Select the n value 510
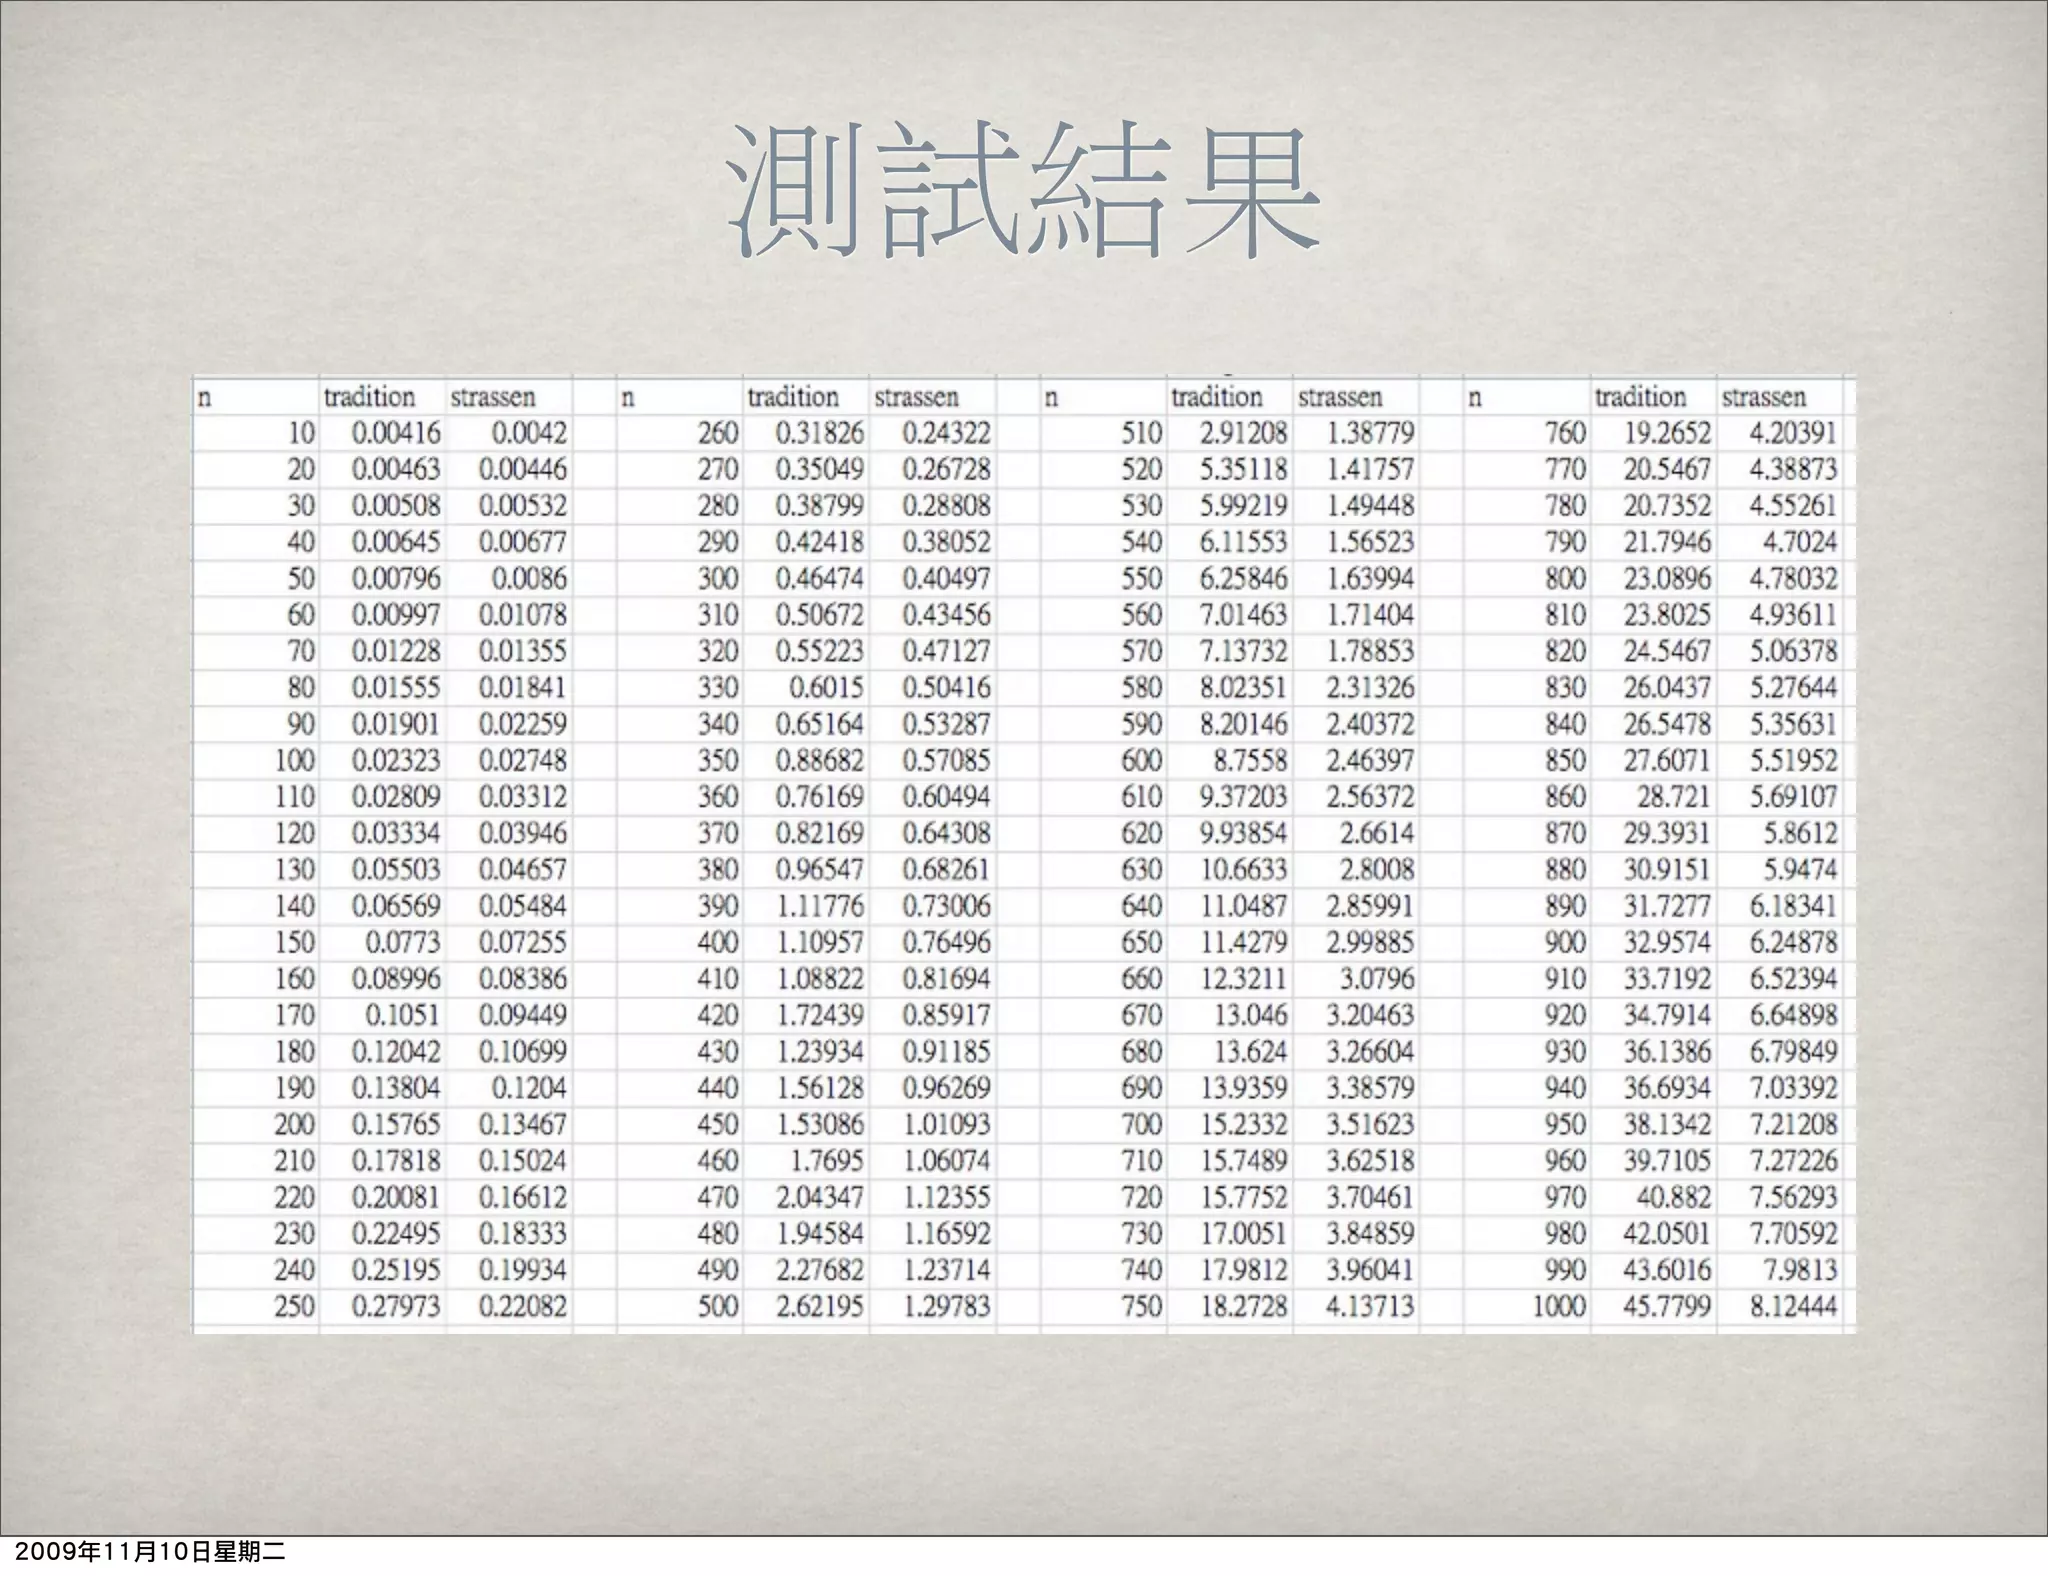The height and width of the screenshot is (1576, 2048). [x=1142, y=433]
